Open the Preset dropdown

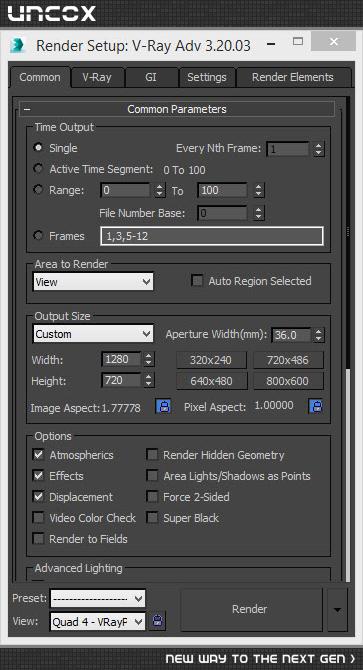pos(98,599)
